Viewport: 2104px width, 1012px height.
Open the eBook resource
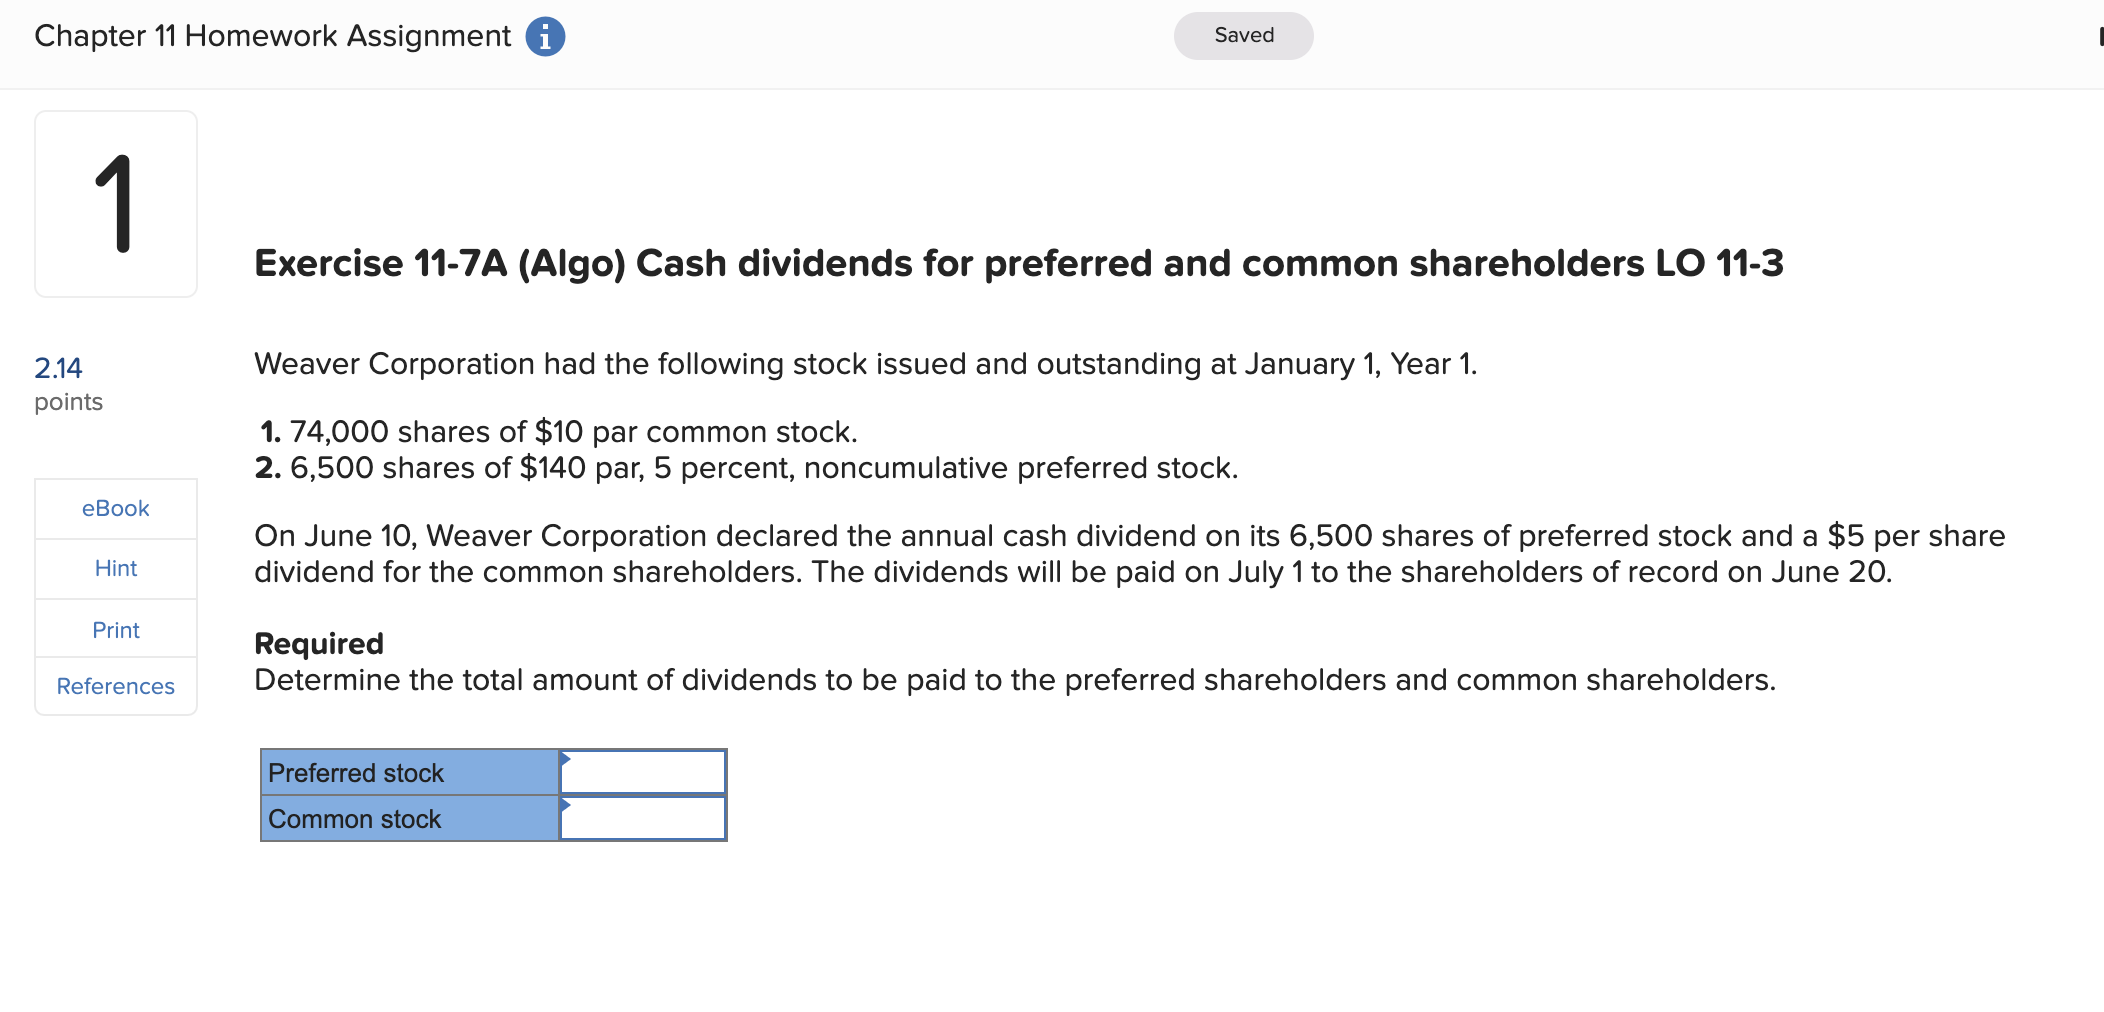point(116,509)
